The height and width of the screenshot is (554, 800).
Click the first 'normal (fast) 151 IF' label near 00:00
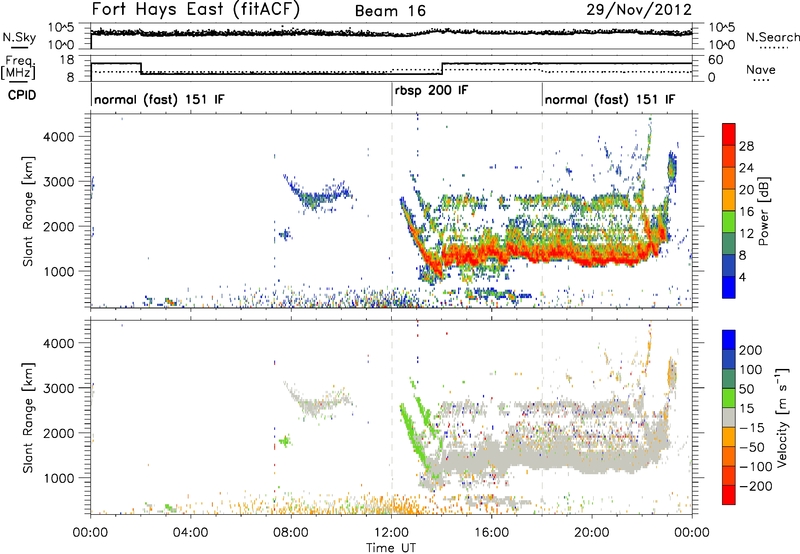click(x=159, y=99)
